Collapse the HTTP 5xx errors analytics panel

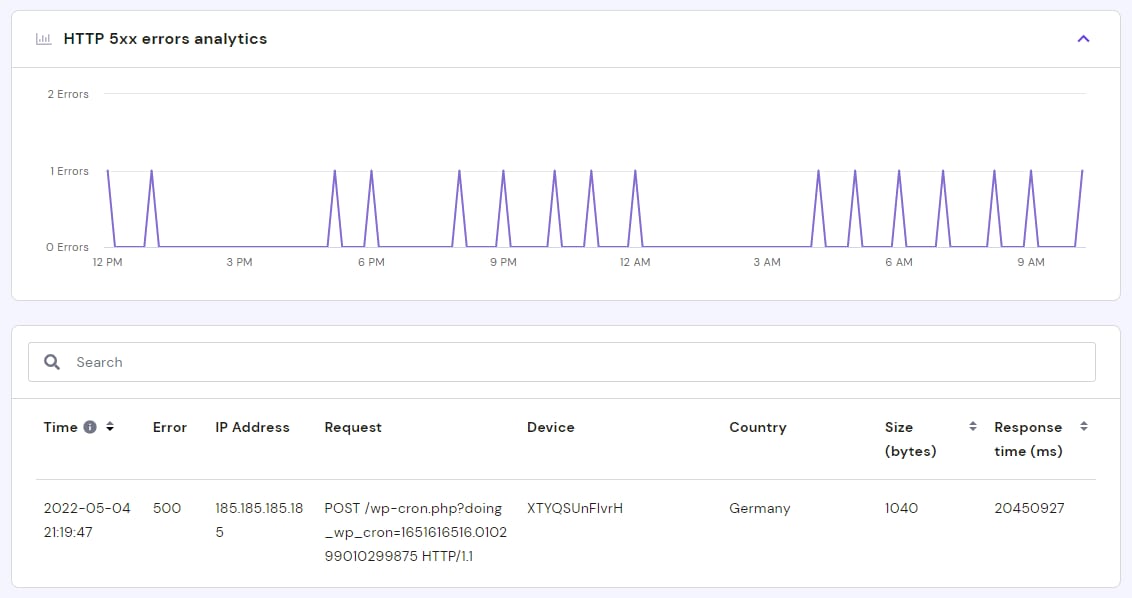click(x=1083, y=39)
